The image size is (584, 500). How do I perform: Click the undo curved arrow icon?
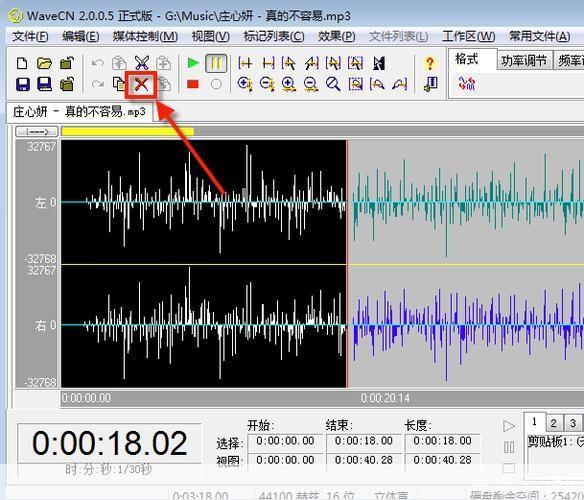pos(98,63)
